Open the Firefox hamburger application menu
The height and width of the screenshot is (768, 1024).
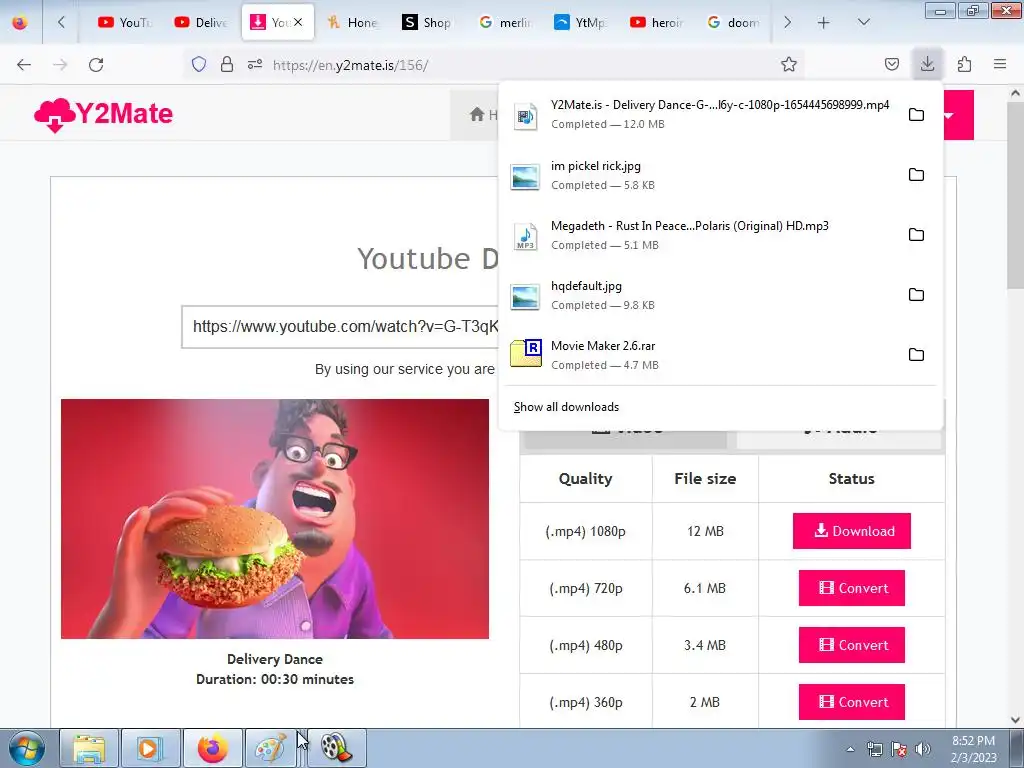coord(1000,64)
